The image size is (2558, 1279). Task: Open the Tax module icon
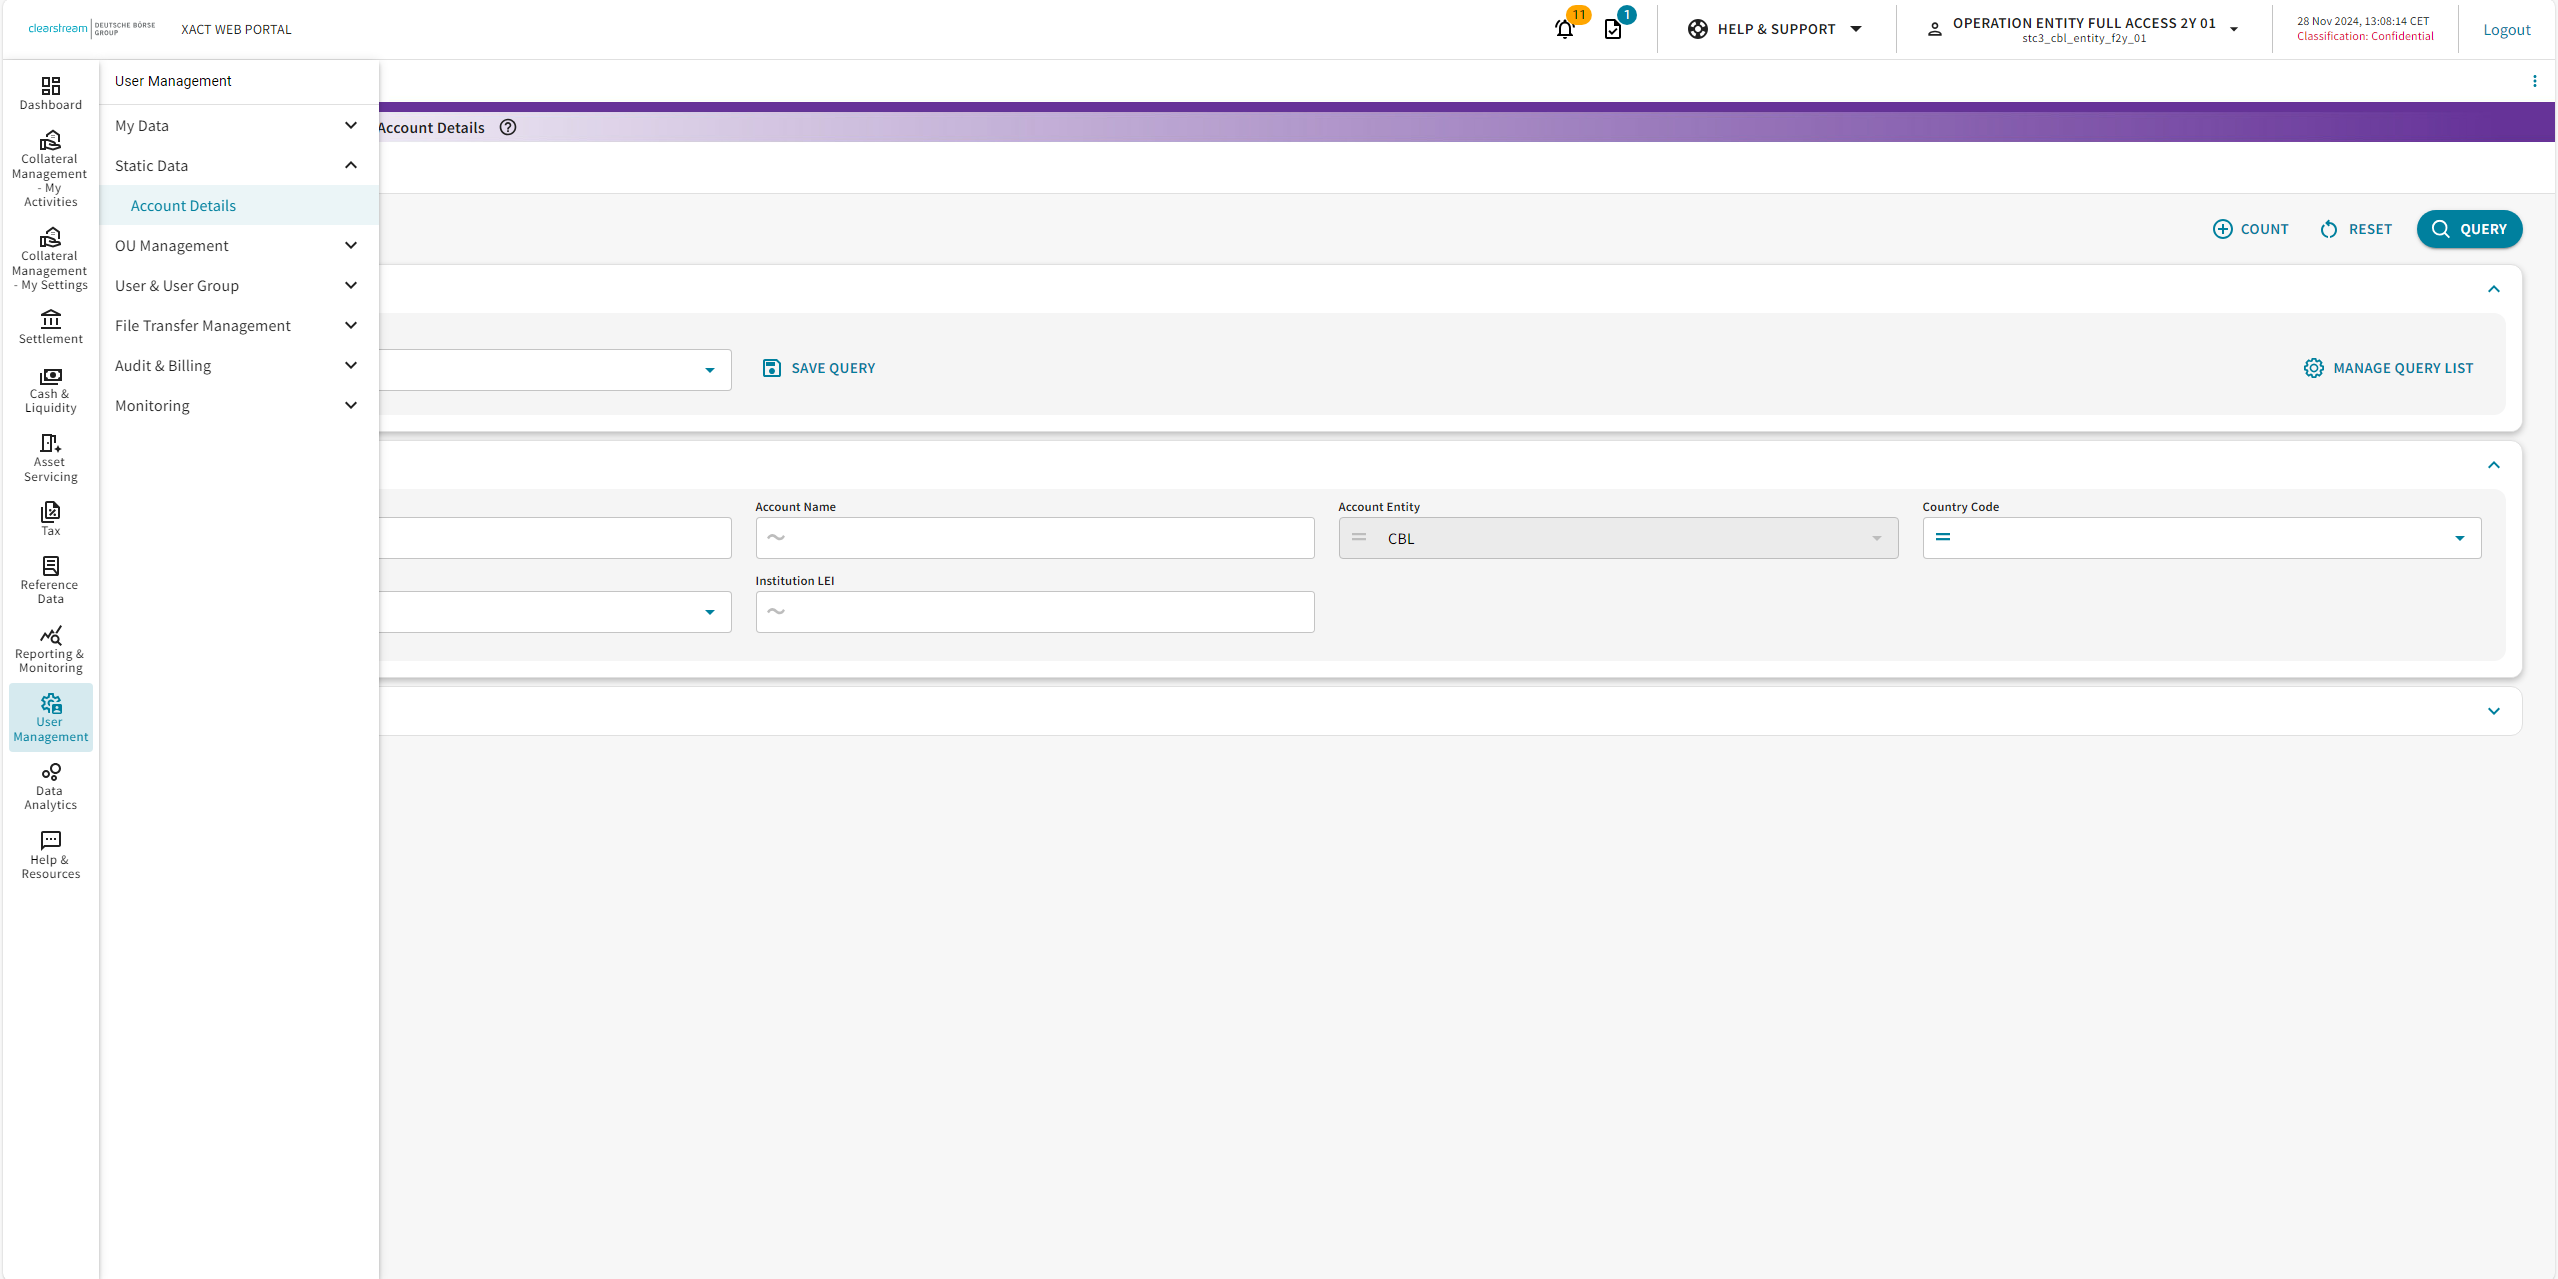(50, 518)
